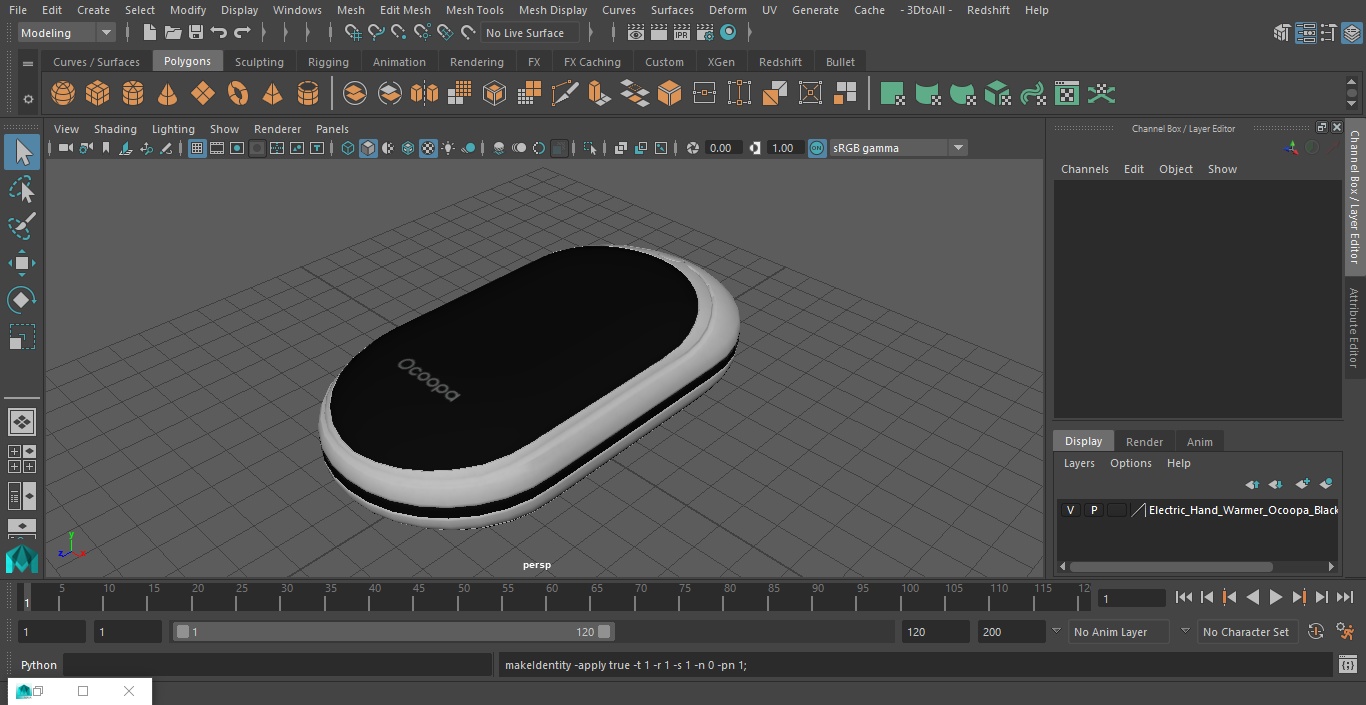Open the Edit Mesh menu
1366x705 pixels.
coord(405,10)
